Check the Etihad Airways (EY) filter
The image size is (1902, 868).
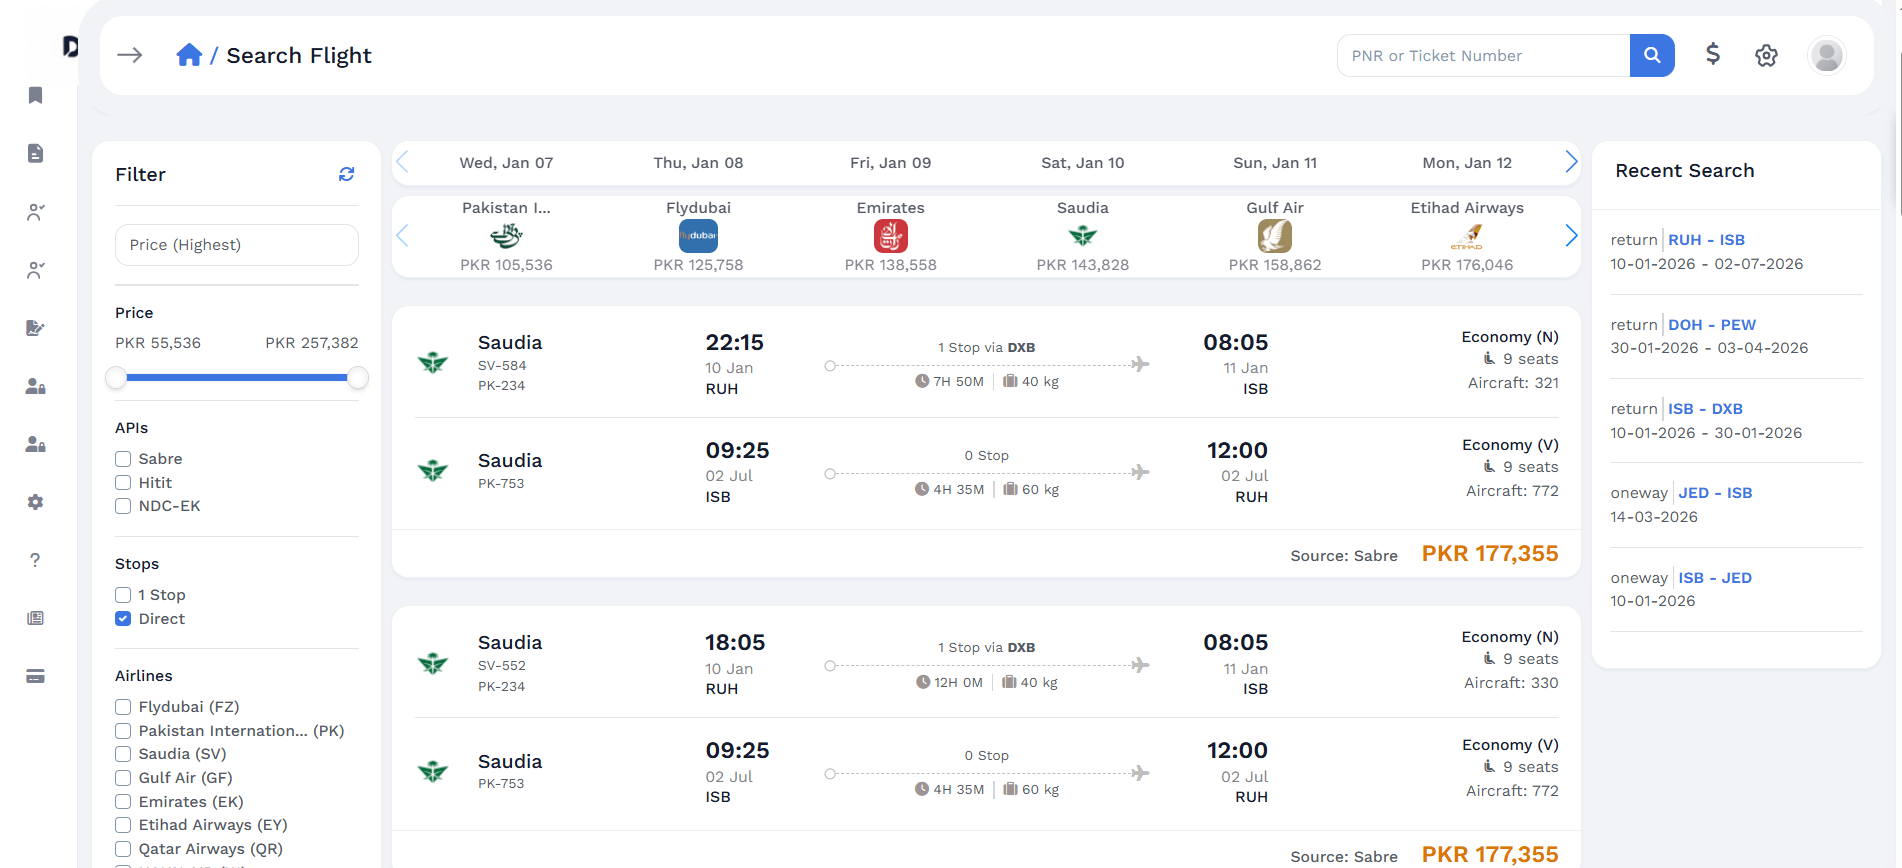point(123,825)
